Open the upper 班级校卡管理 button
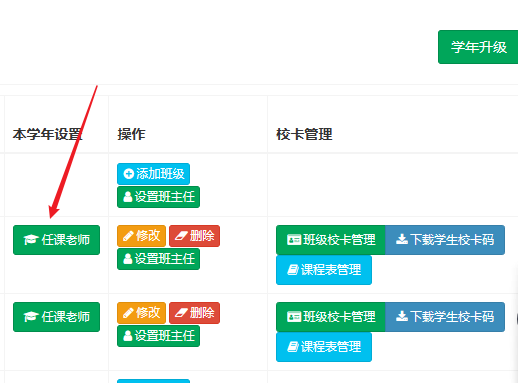 coord(331,240)
